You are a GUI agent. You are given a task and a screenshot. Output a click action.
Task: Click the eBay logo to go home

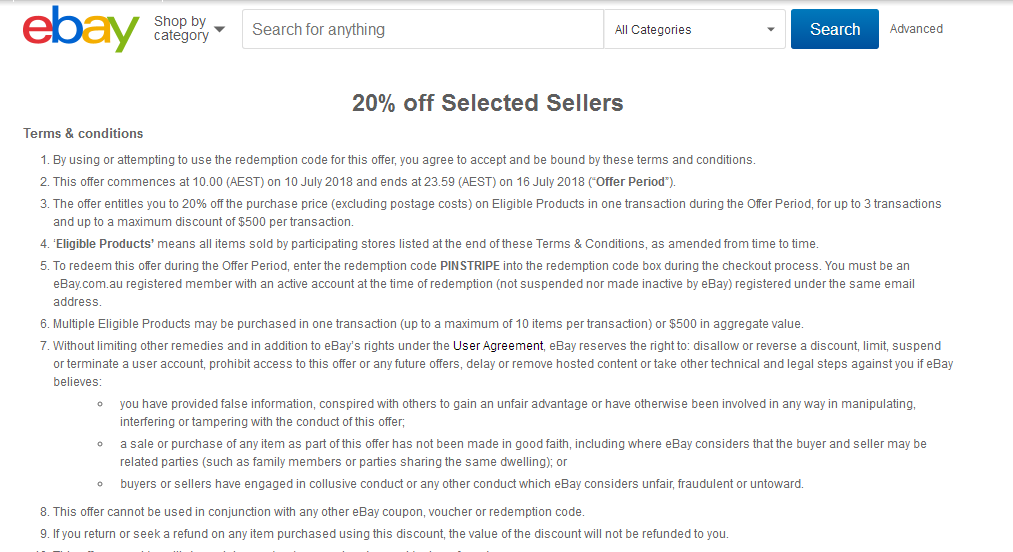tap(81, 29)
